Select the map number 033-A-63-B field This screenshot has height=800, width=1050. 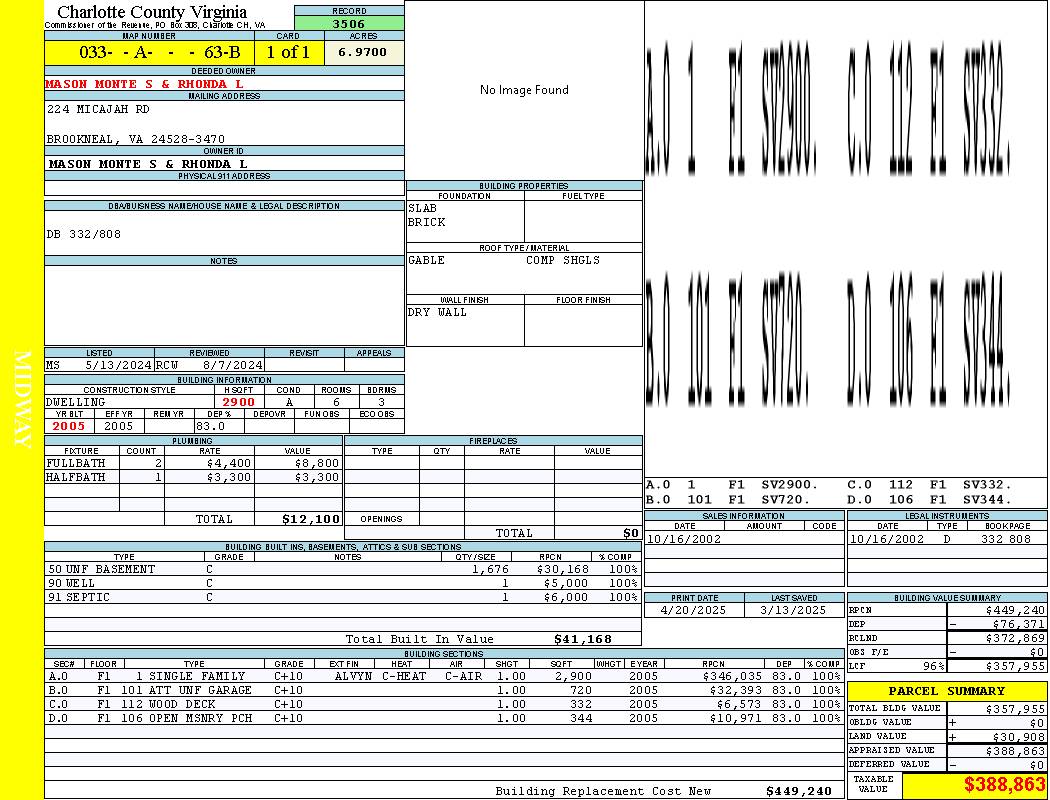pyautogui.click(x=150, y=52)
